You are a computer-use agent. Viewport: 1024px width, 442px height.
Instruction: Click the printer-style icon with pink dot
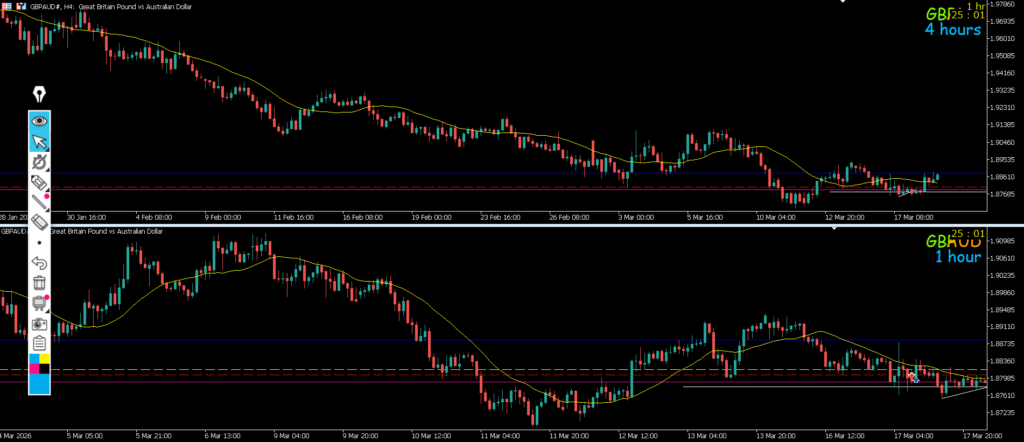[x=40, y=304]
